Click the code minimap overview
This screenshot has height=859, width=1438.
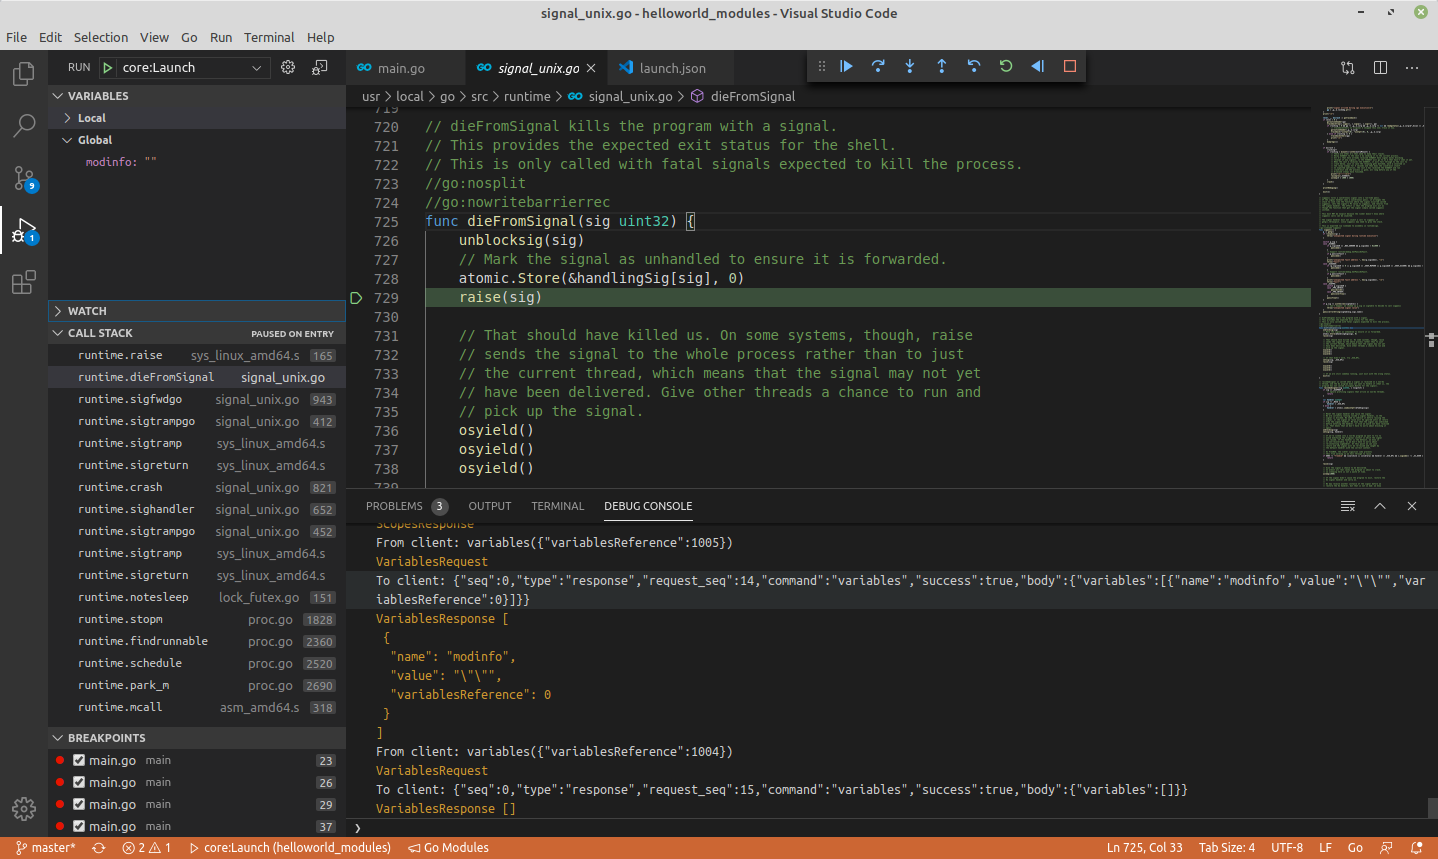point(1368,297)
